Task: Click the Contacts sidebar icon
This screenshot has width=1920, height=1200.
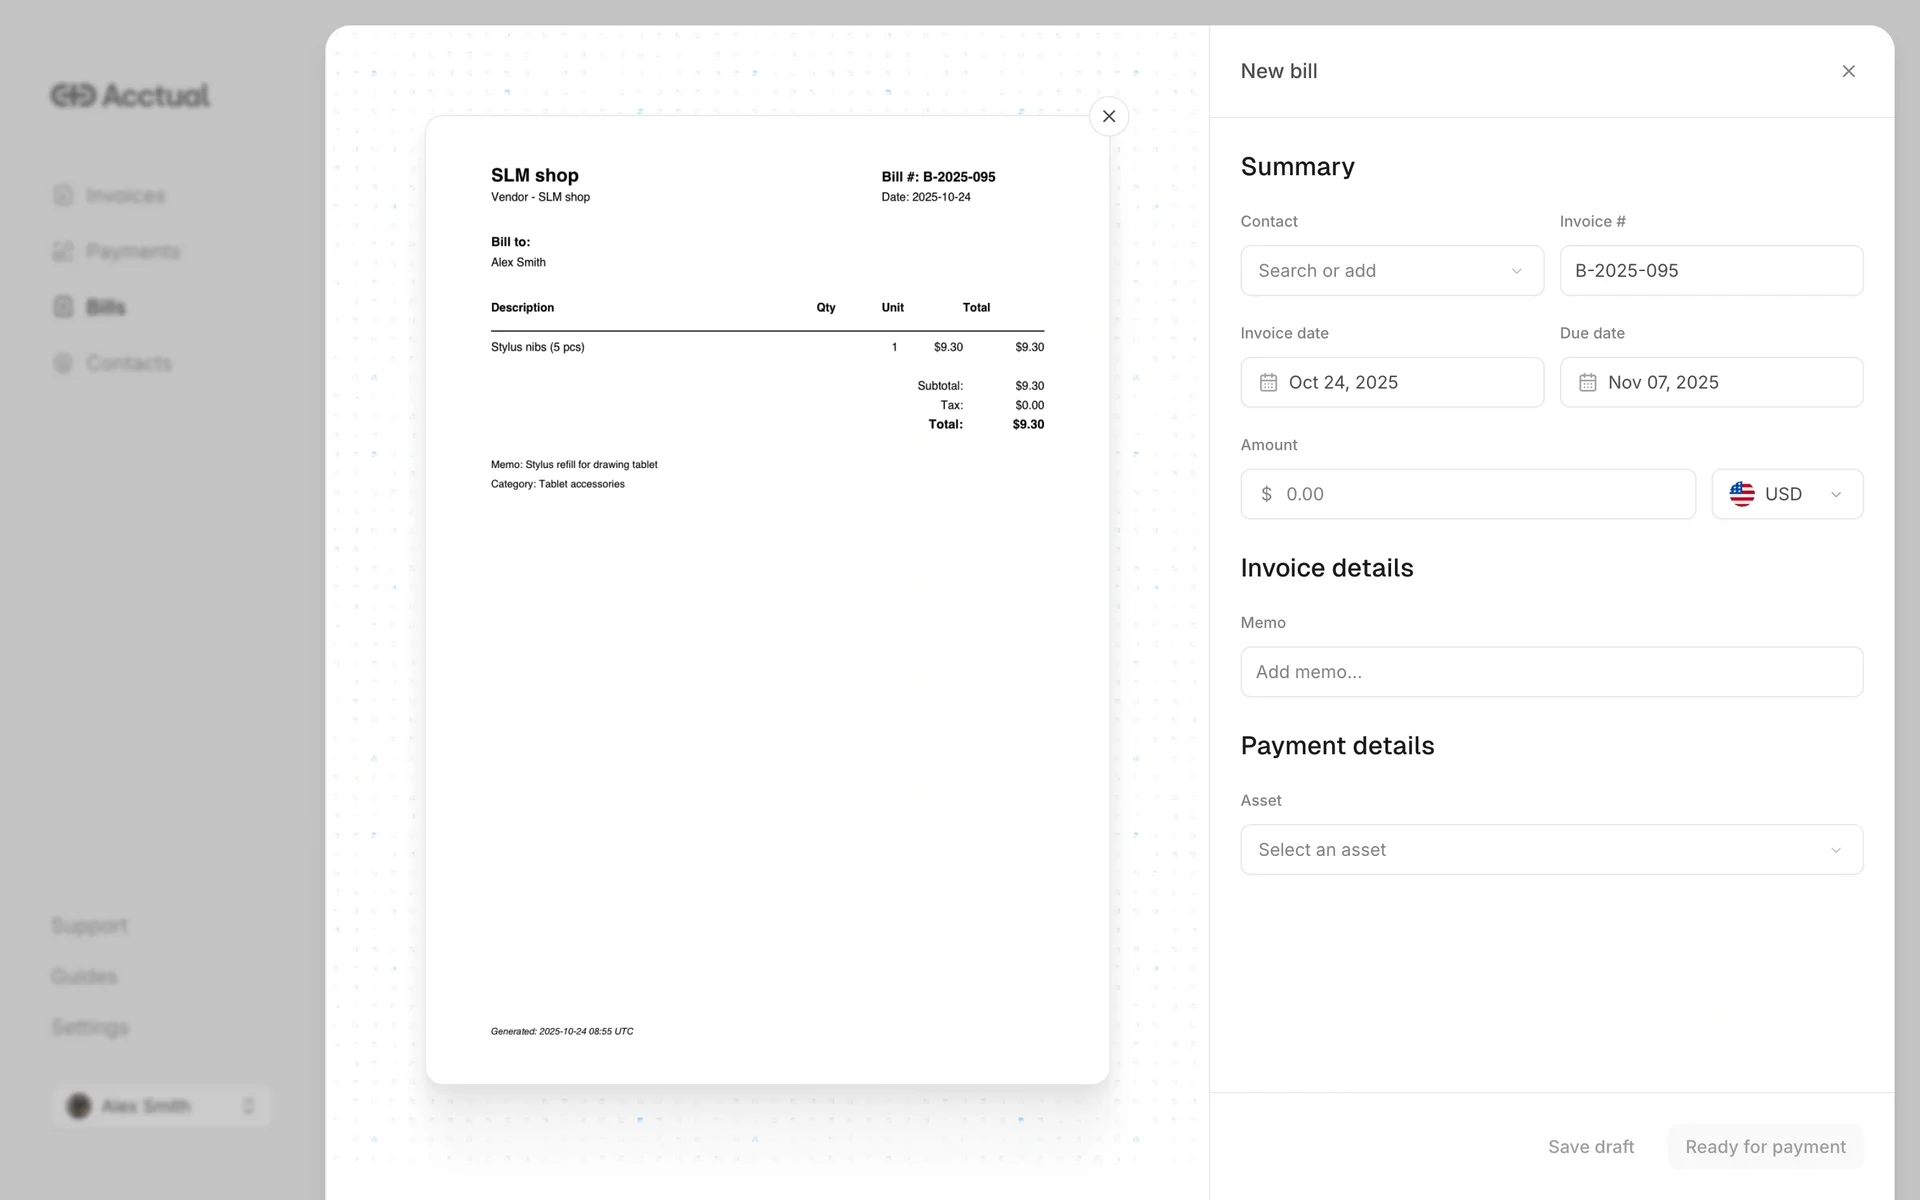Action: 63,363
